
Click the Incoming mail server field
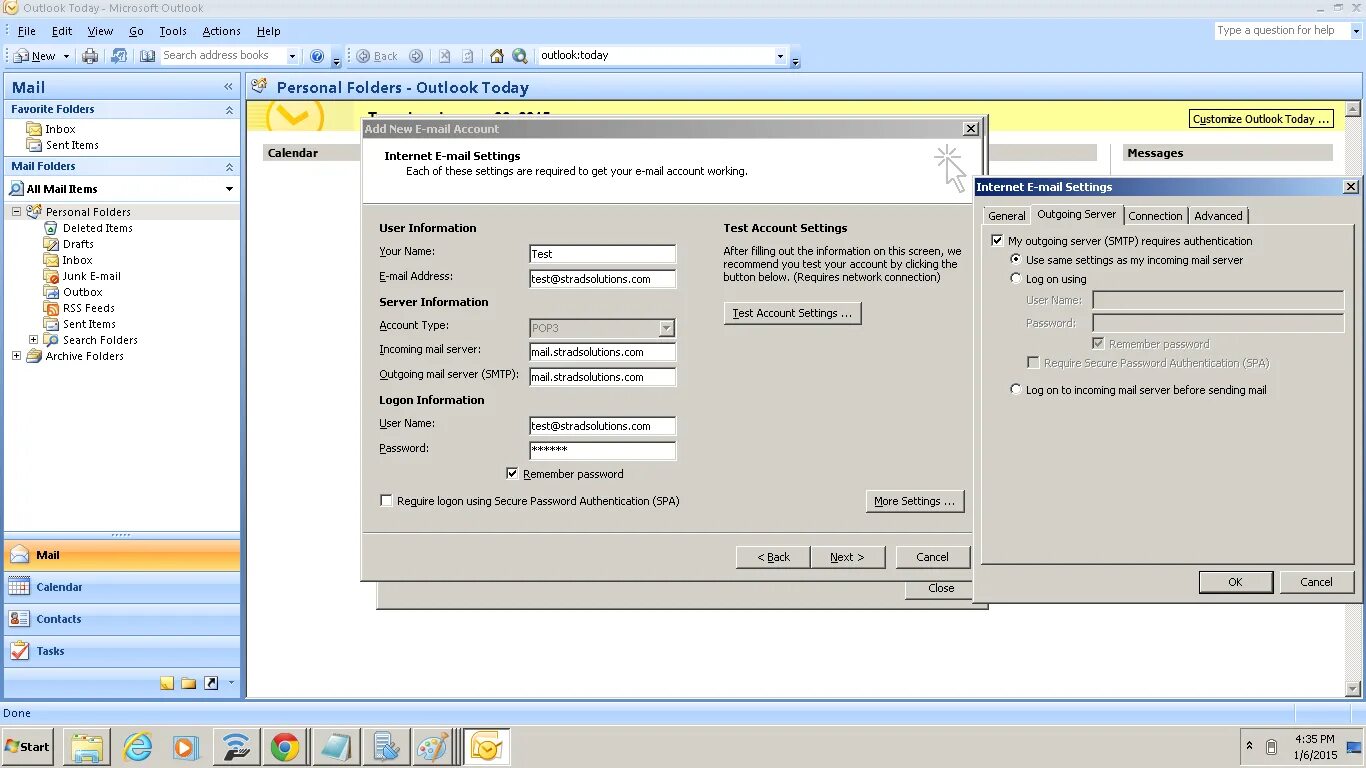point(602,352)
